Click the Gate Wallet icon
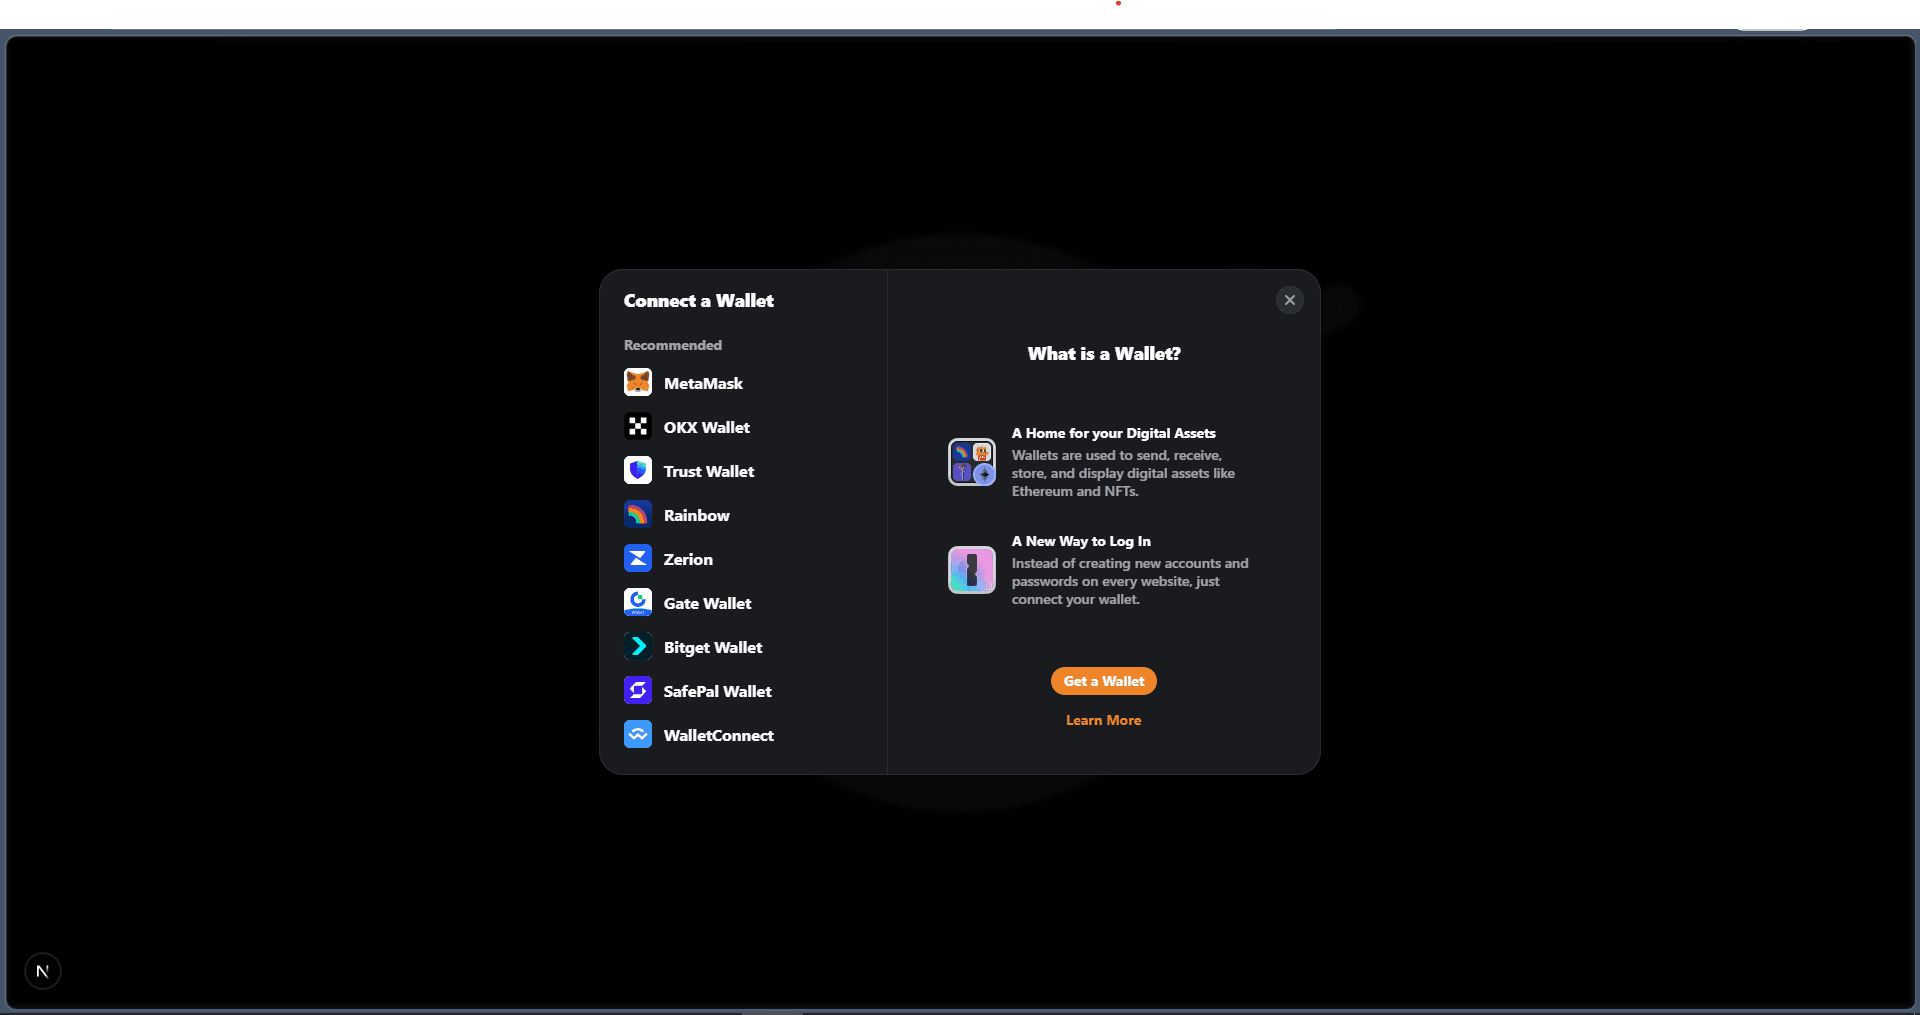 click(x=638, y=602)
